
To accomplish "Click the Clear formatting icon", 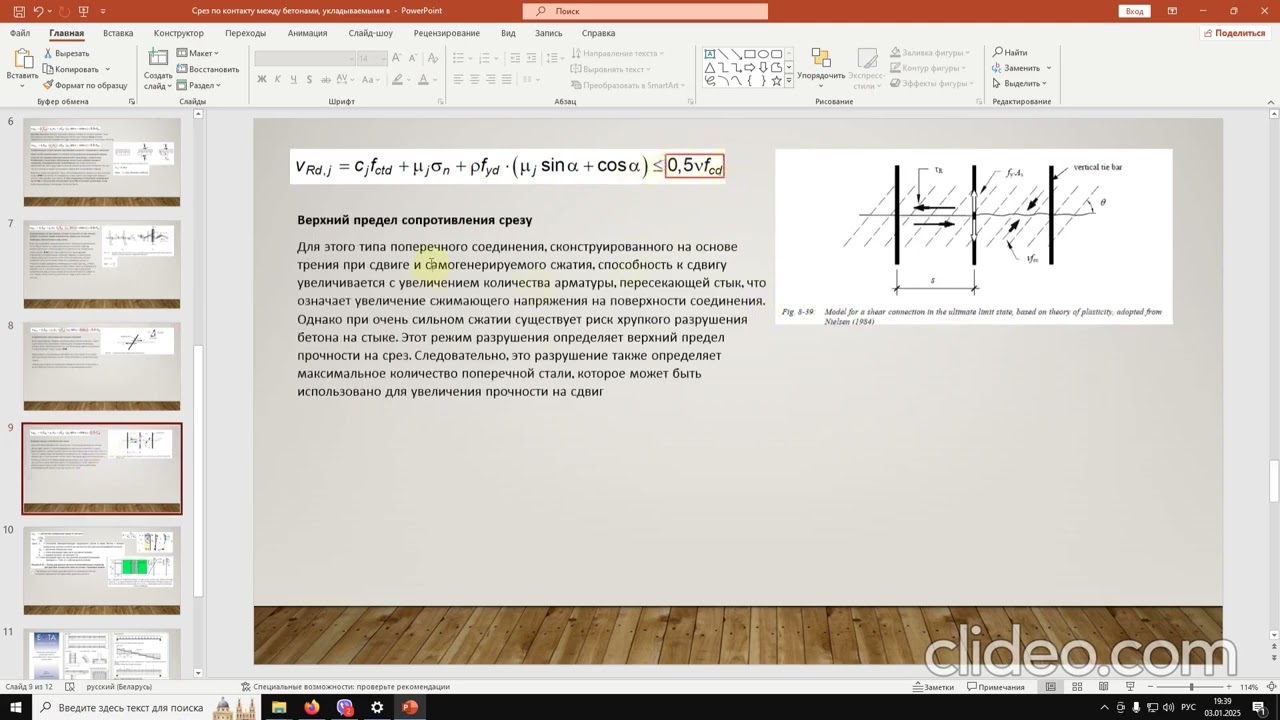I will tap(433, 58).
